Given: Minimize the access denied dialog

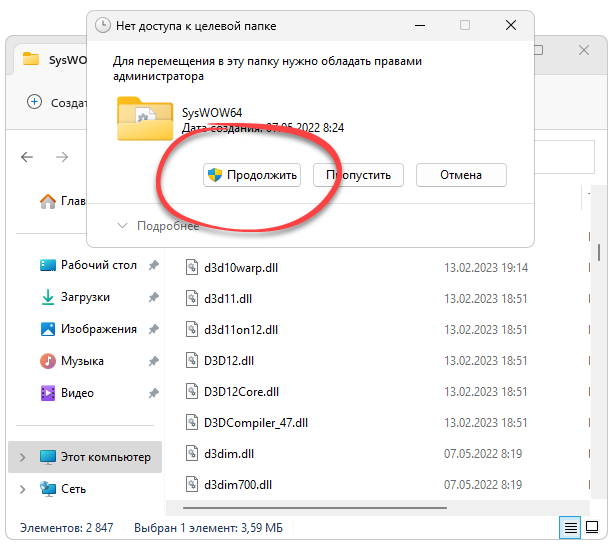Looking at the screenshot, I should 420,25.
